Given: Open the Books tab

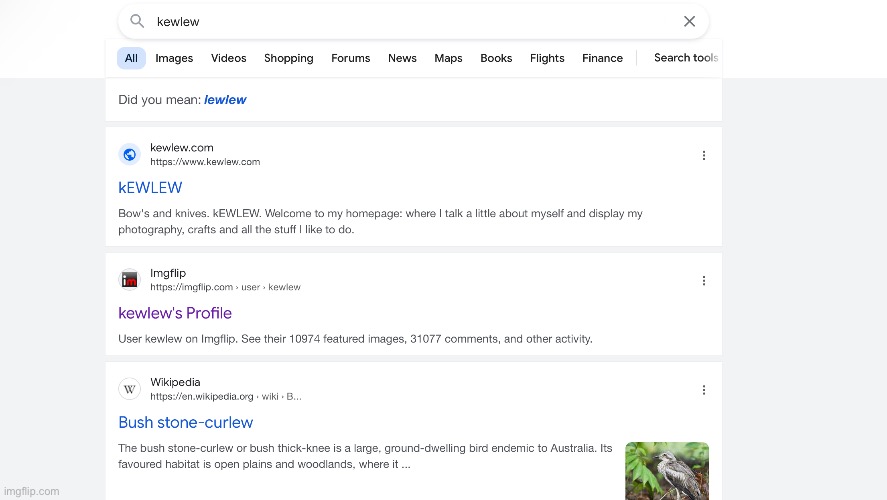Looking at the screenshot, I should click(x=496, y=58).
